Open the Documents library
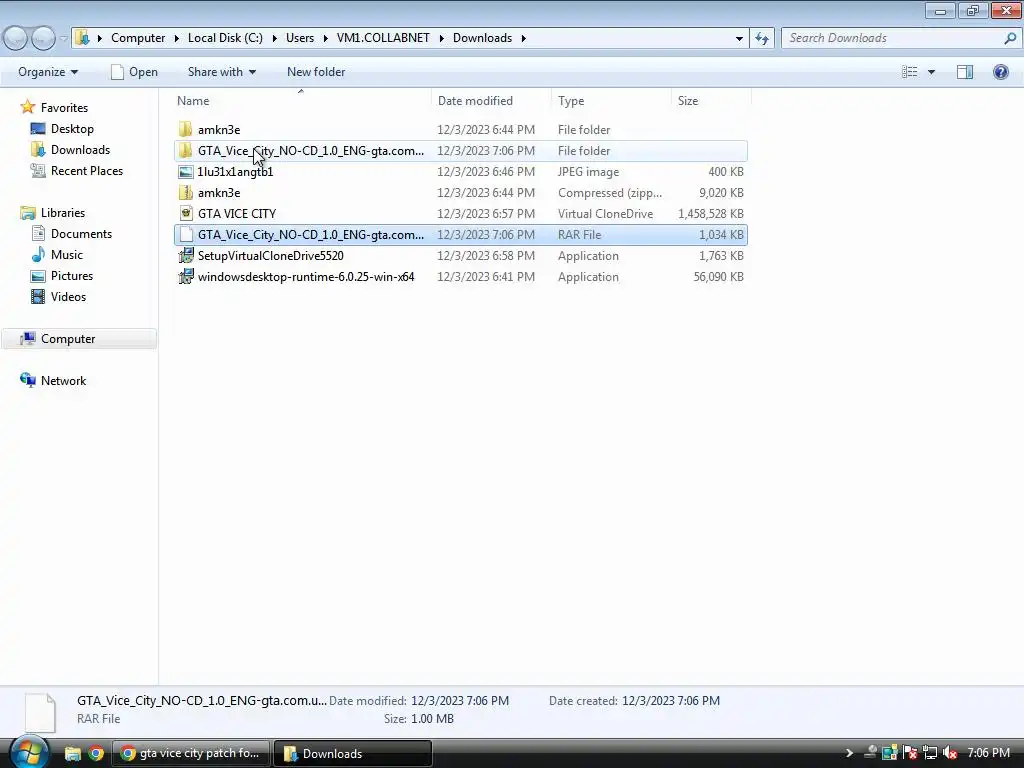Viewport: 1024px width, 768px height. (81, 233)
